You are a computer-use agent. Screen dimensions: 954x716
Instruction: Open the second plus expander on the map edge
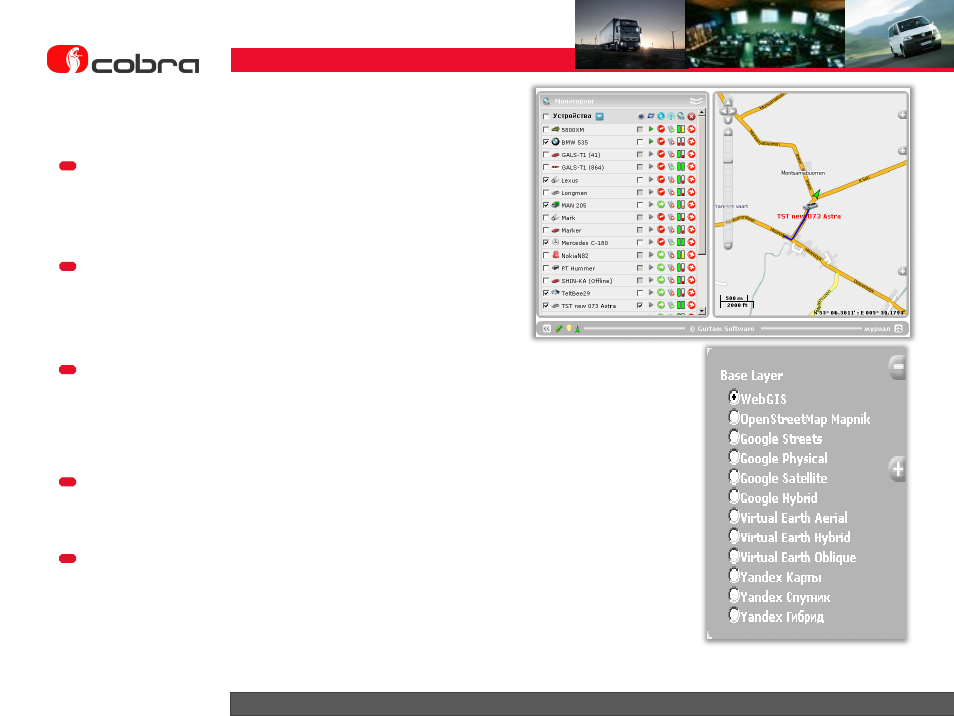pyautogui.click(x=902, y=150)
